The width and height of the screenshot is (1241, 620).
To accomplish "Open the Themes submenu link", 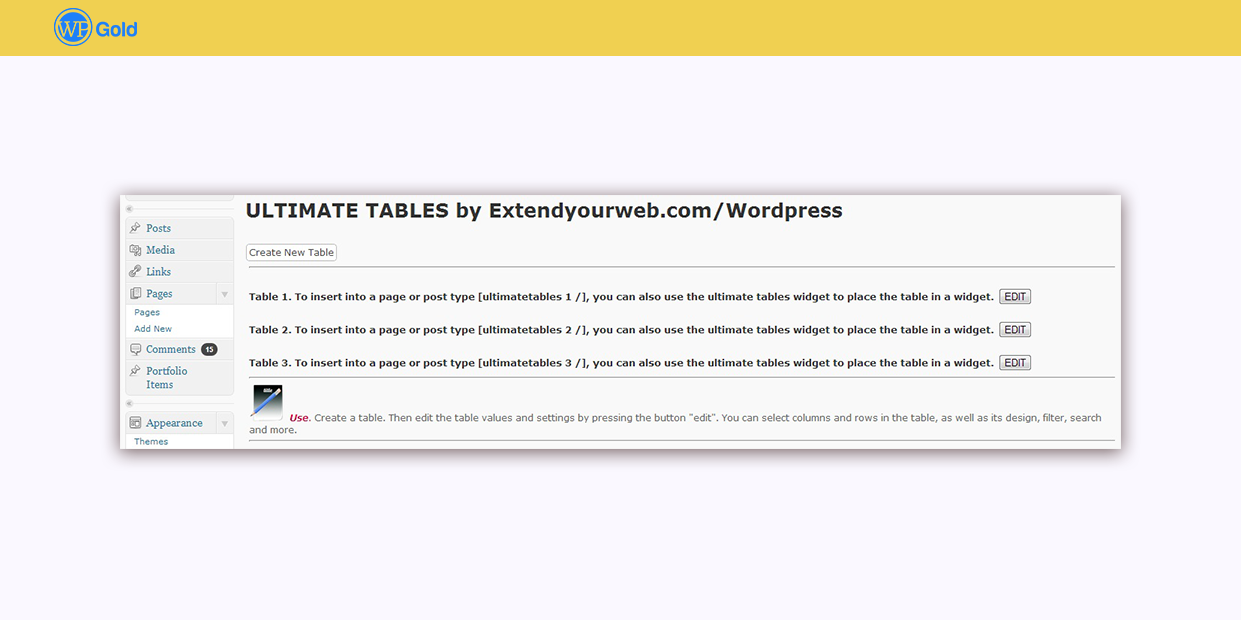I will [x=151, y=442].
